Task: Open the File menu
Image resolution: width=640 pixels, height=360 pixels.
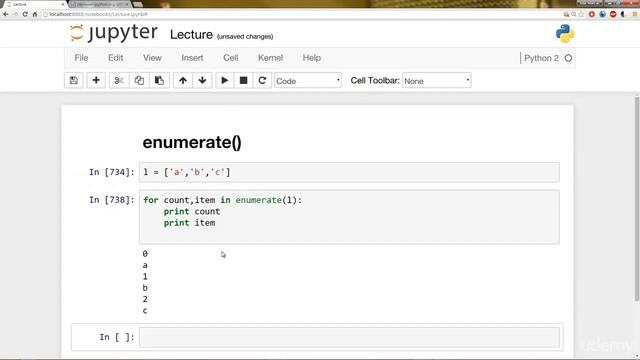Action: (x=81, y=58)
